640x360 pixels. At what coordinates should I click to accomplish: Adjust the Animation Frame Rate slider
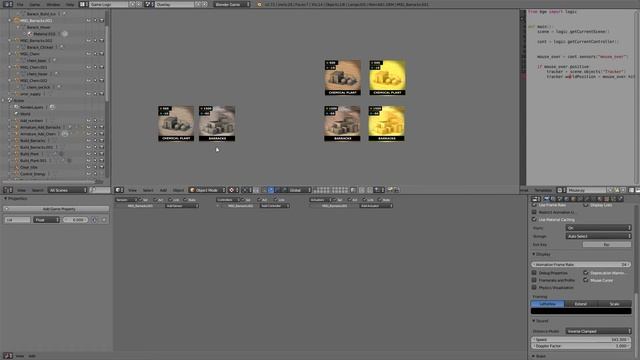point(581,264)
